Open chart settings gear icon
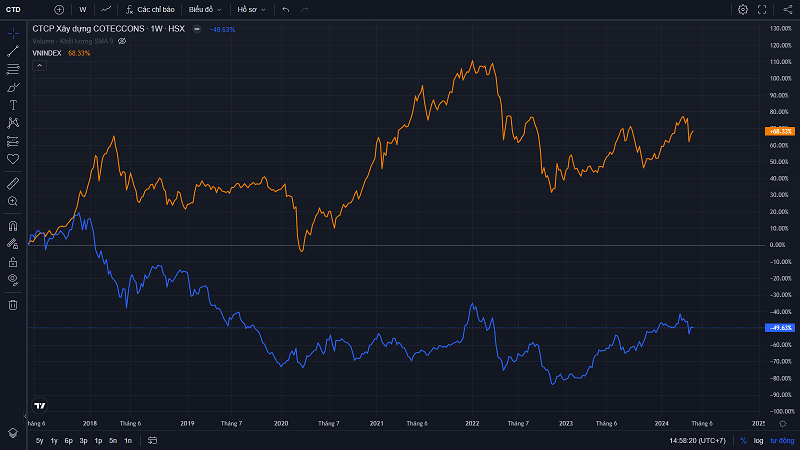 coord(743,9)
